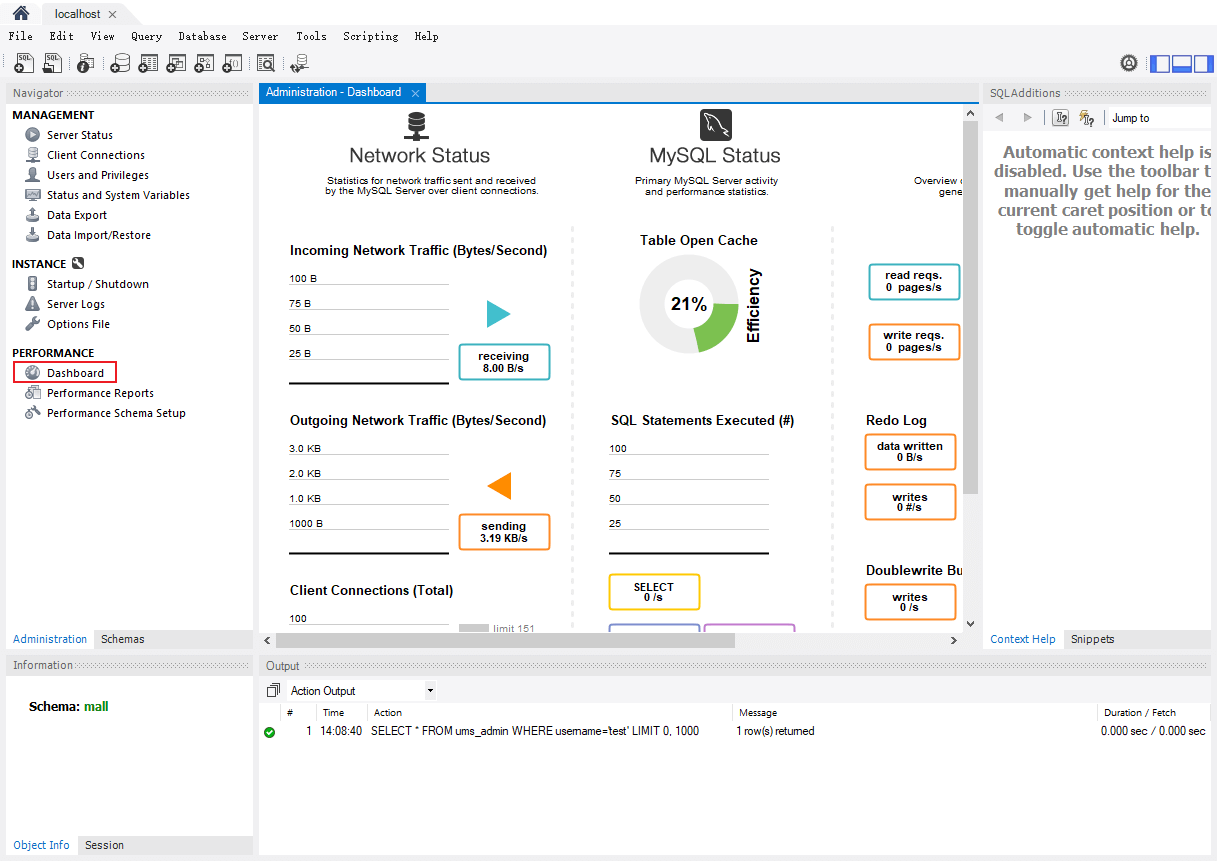Click the Table Open Cache efficiency gauge
Image resolution: width=1217 pixels, height=861 pixels.
coord(689,304)
